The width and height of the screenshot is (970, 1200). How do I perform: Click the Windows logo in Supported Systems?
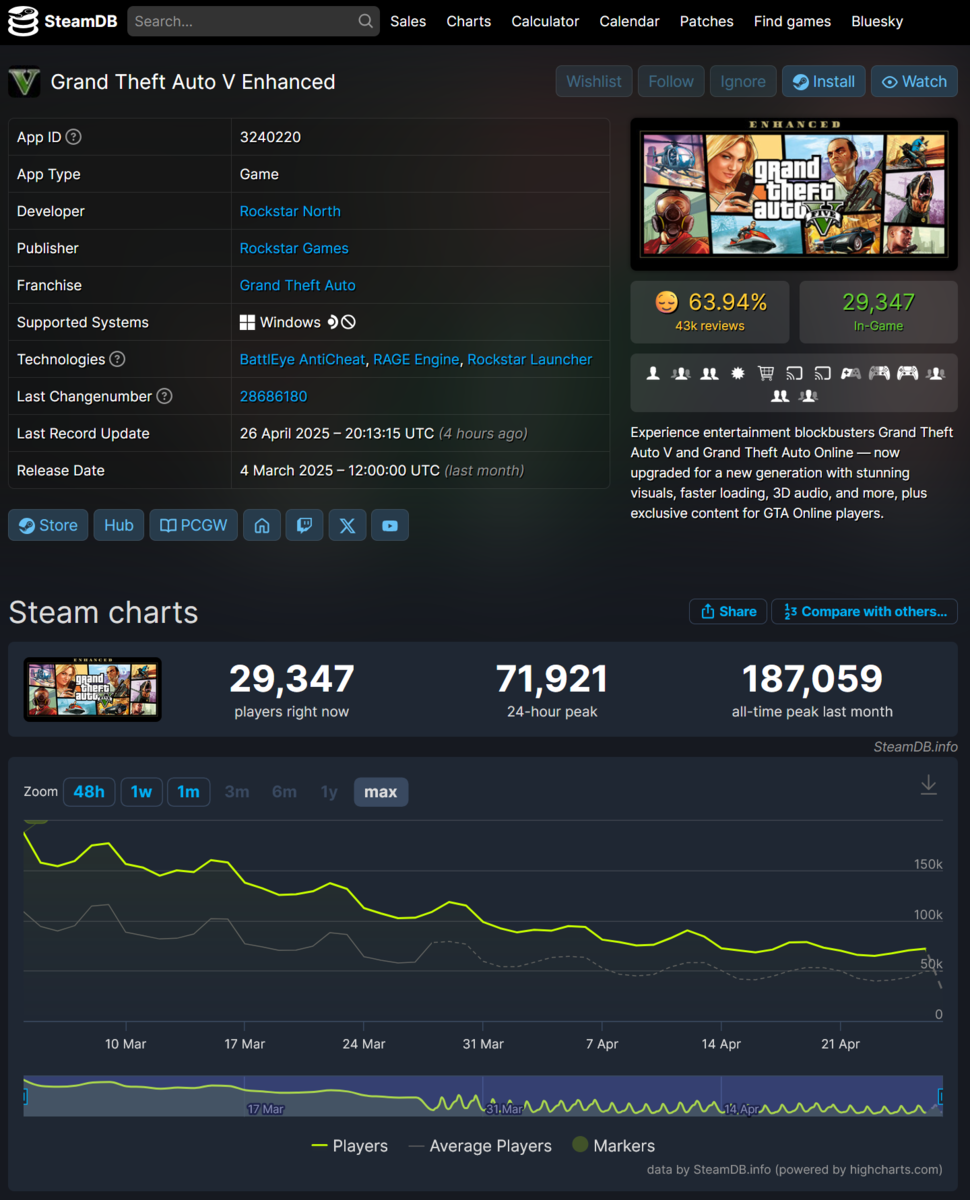[247, 322]
